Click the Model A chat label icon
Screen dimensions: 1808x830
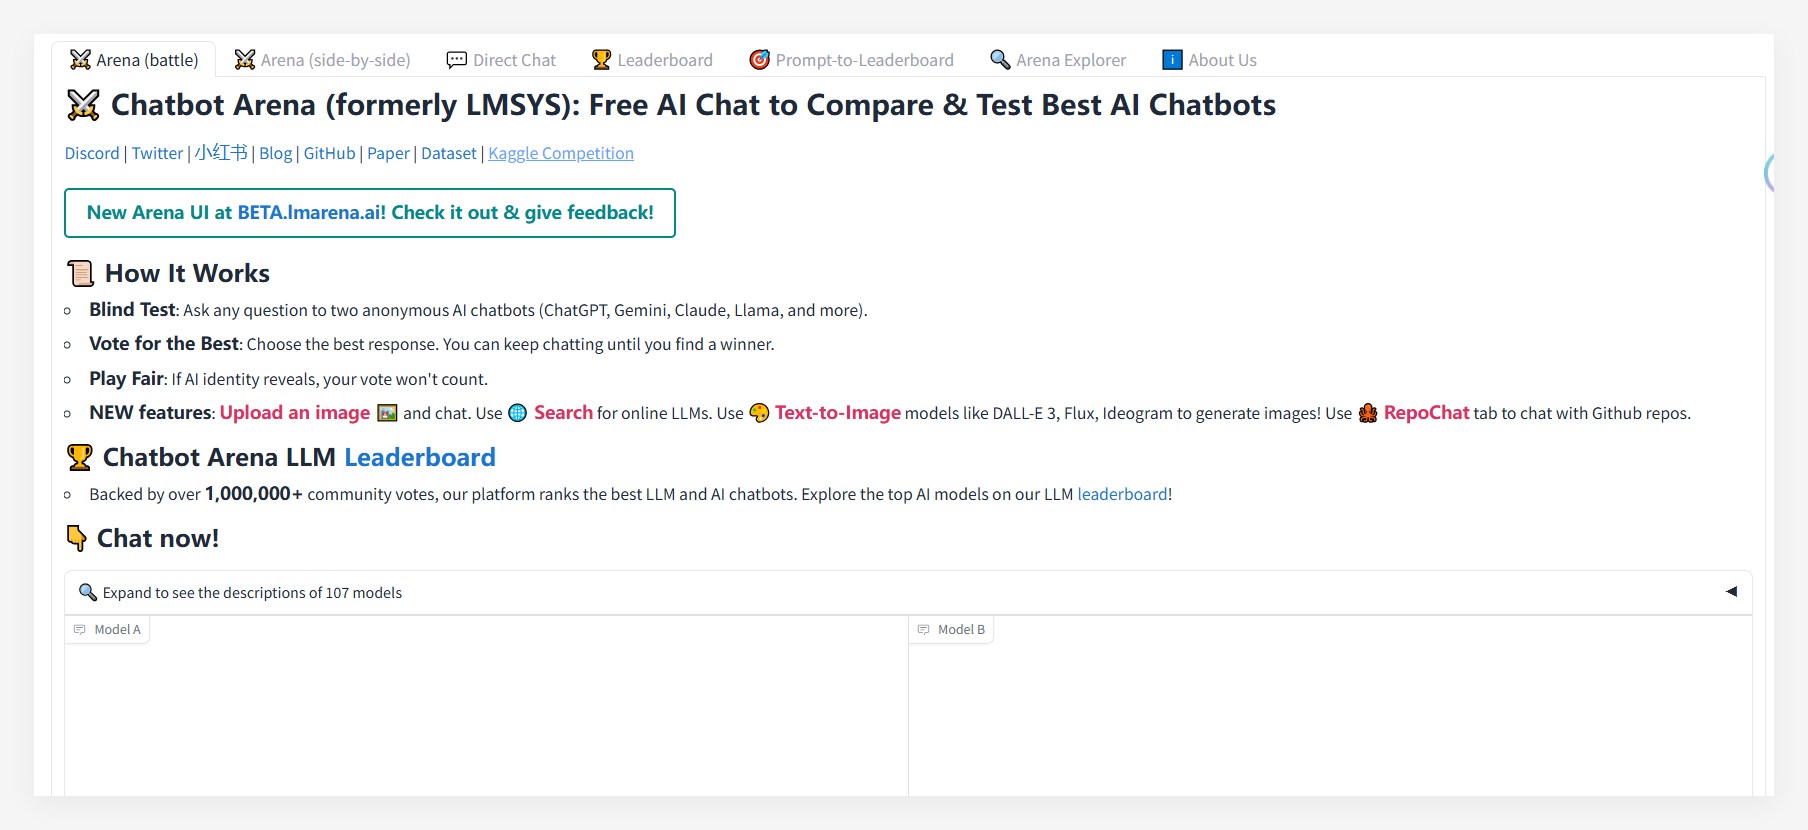pos(80,630)
